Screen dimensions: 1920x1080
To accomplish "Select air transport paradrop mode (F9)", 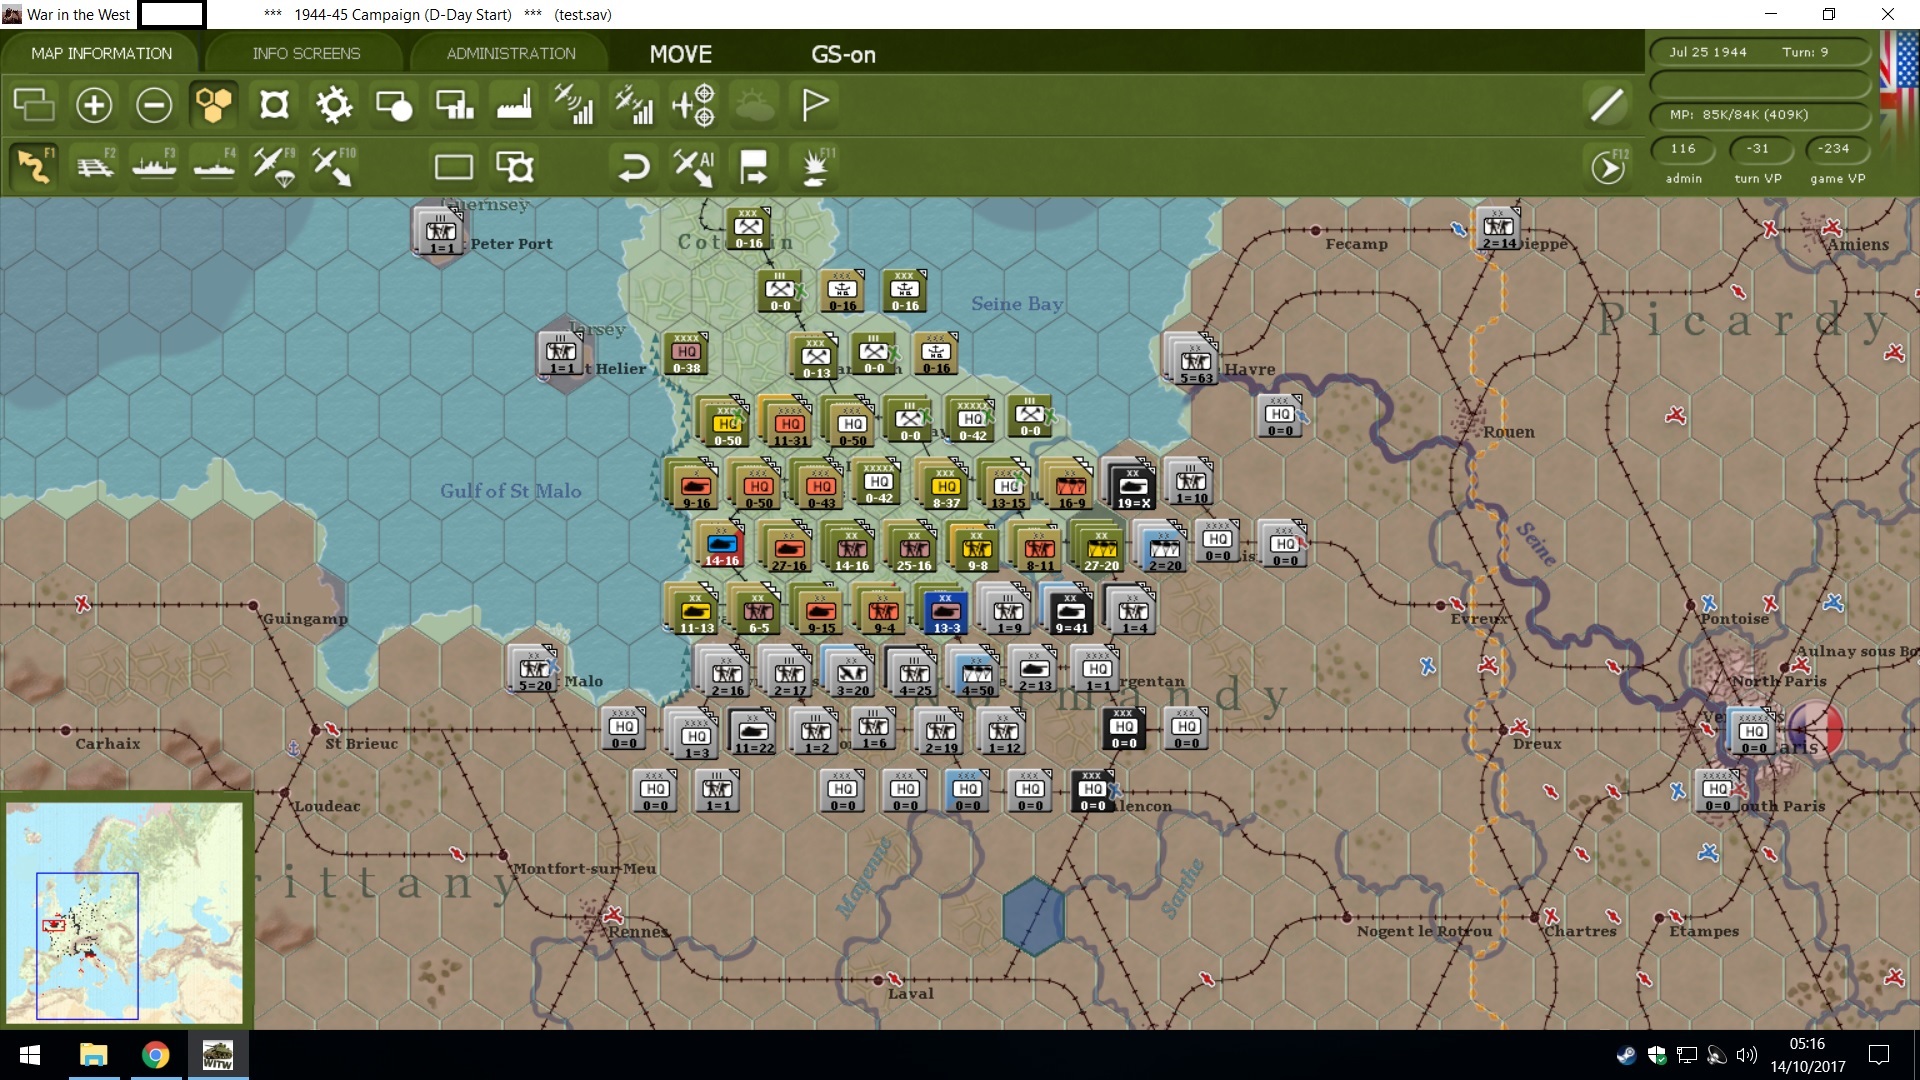I will point(274,166).
